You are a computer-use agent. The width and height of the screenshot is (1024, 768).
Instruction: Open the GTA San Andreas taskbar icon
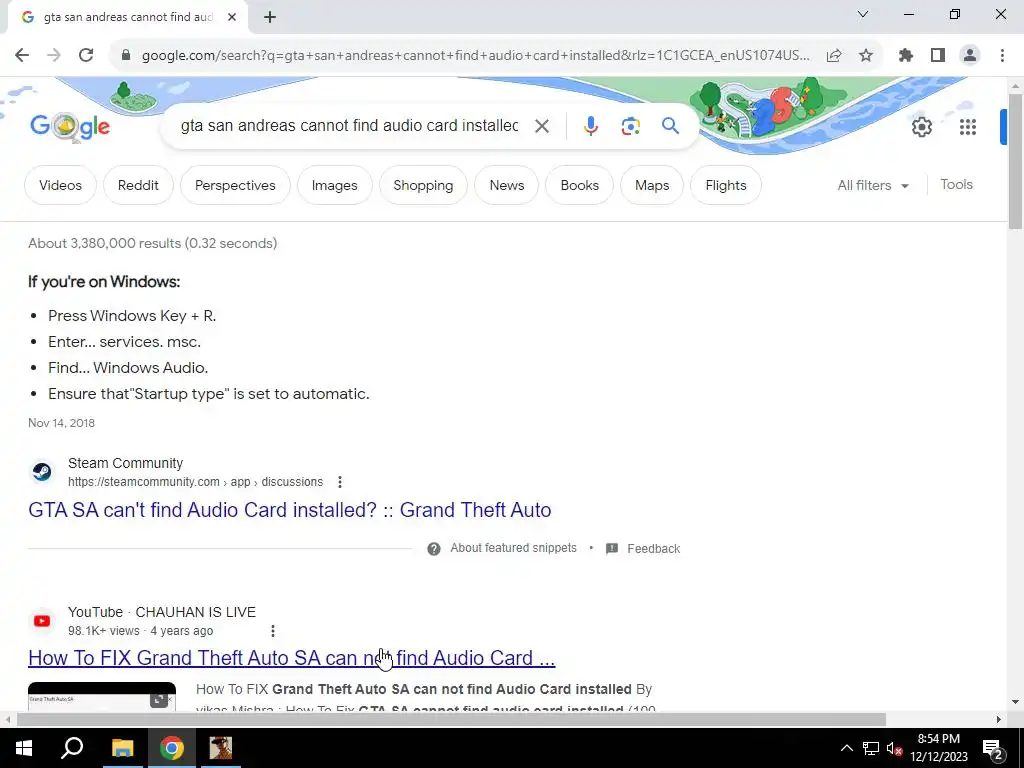point(220,748)
